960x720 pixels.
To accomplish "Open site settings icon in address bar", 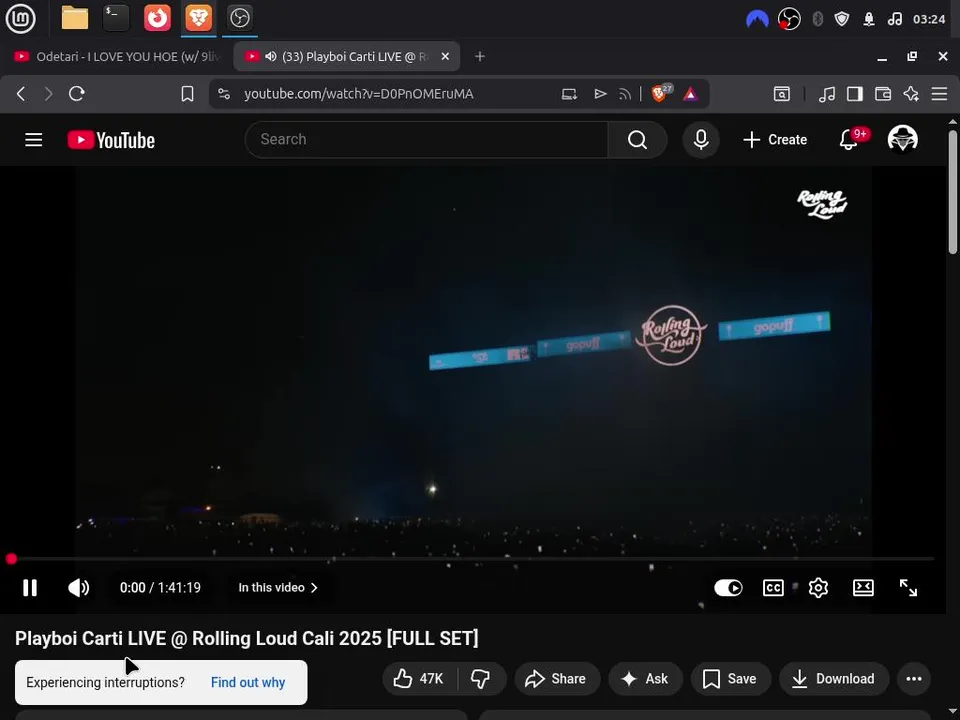I will (224, 94).
